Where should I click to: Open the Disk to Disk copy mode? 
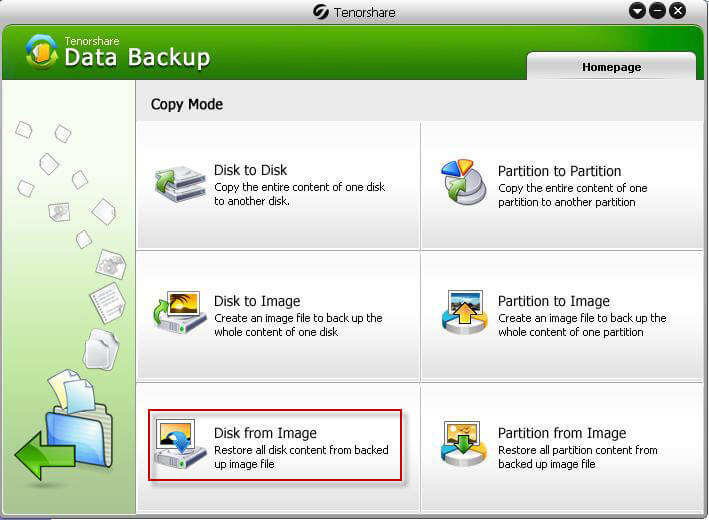[250, 171]
